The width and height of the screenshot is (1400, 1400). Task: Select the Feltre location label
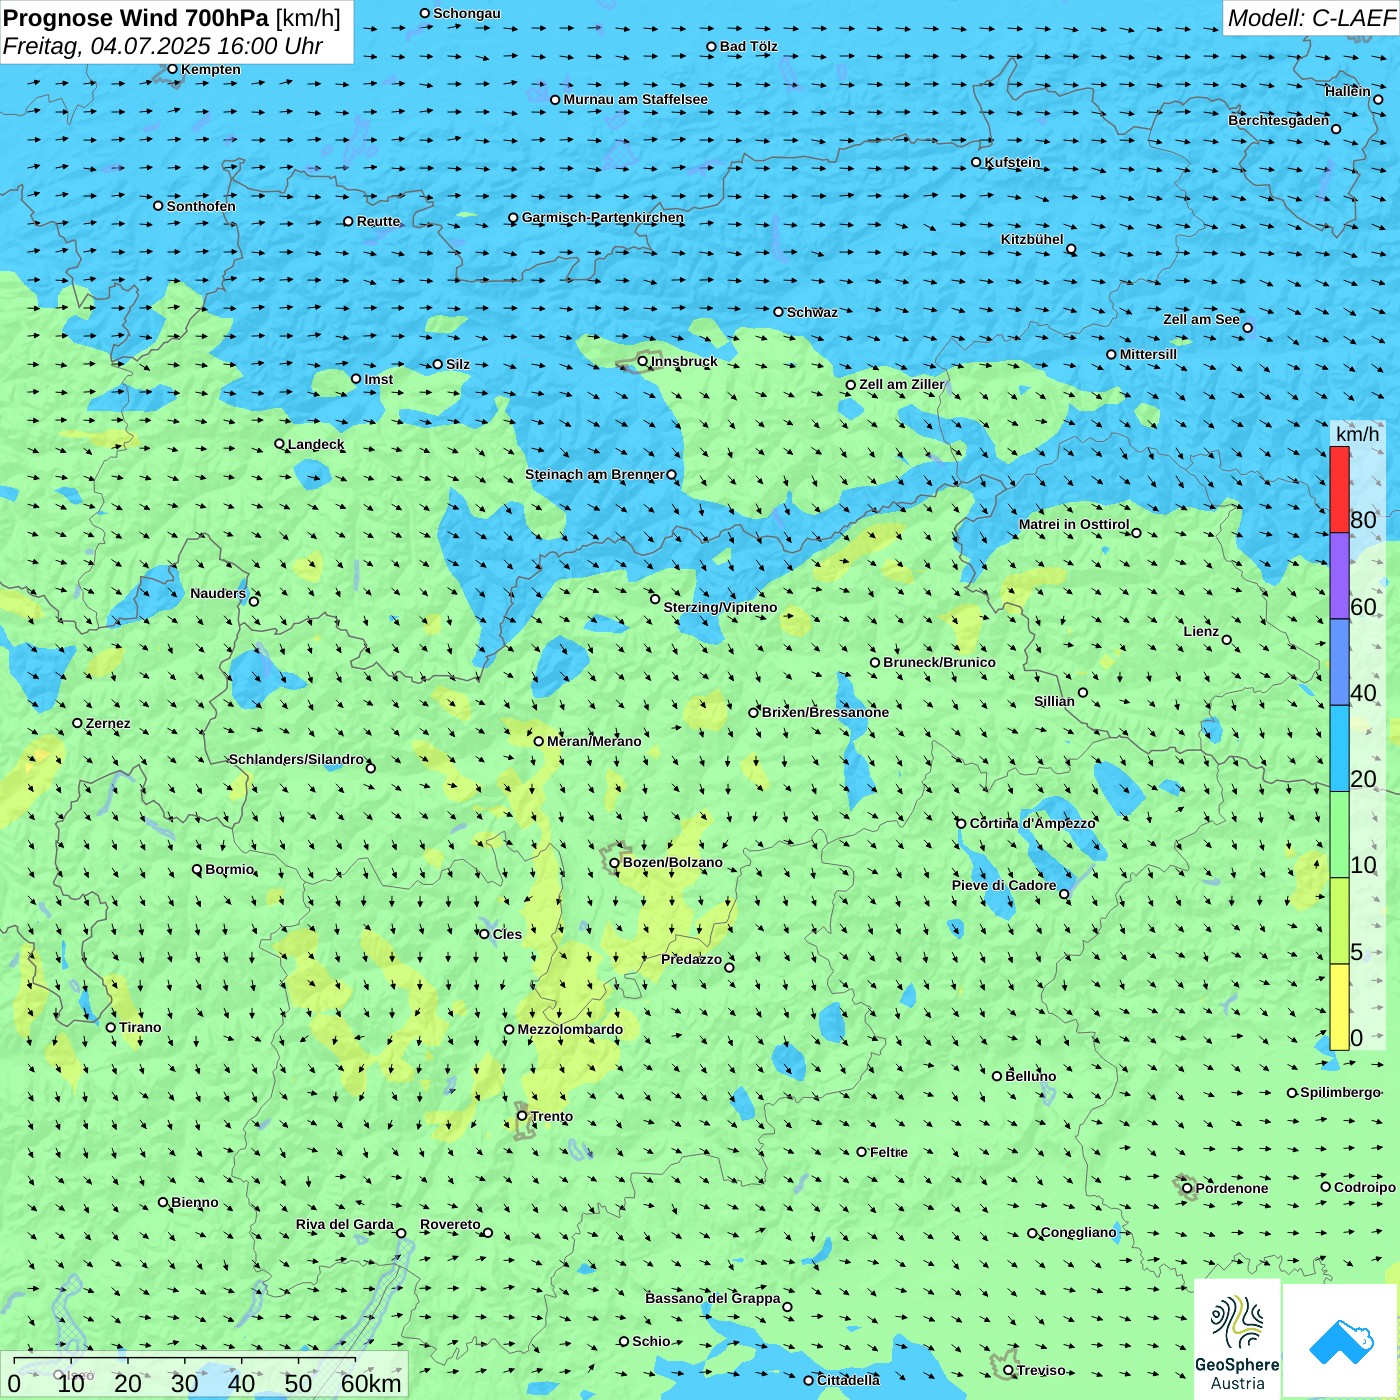889,1152
